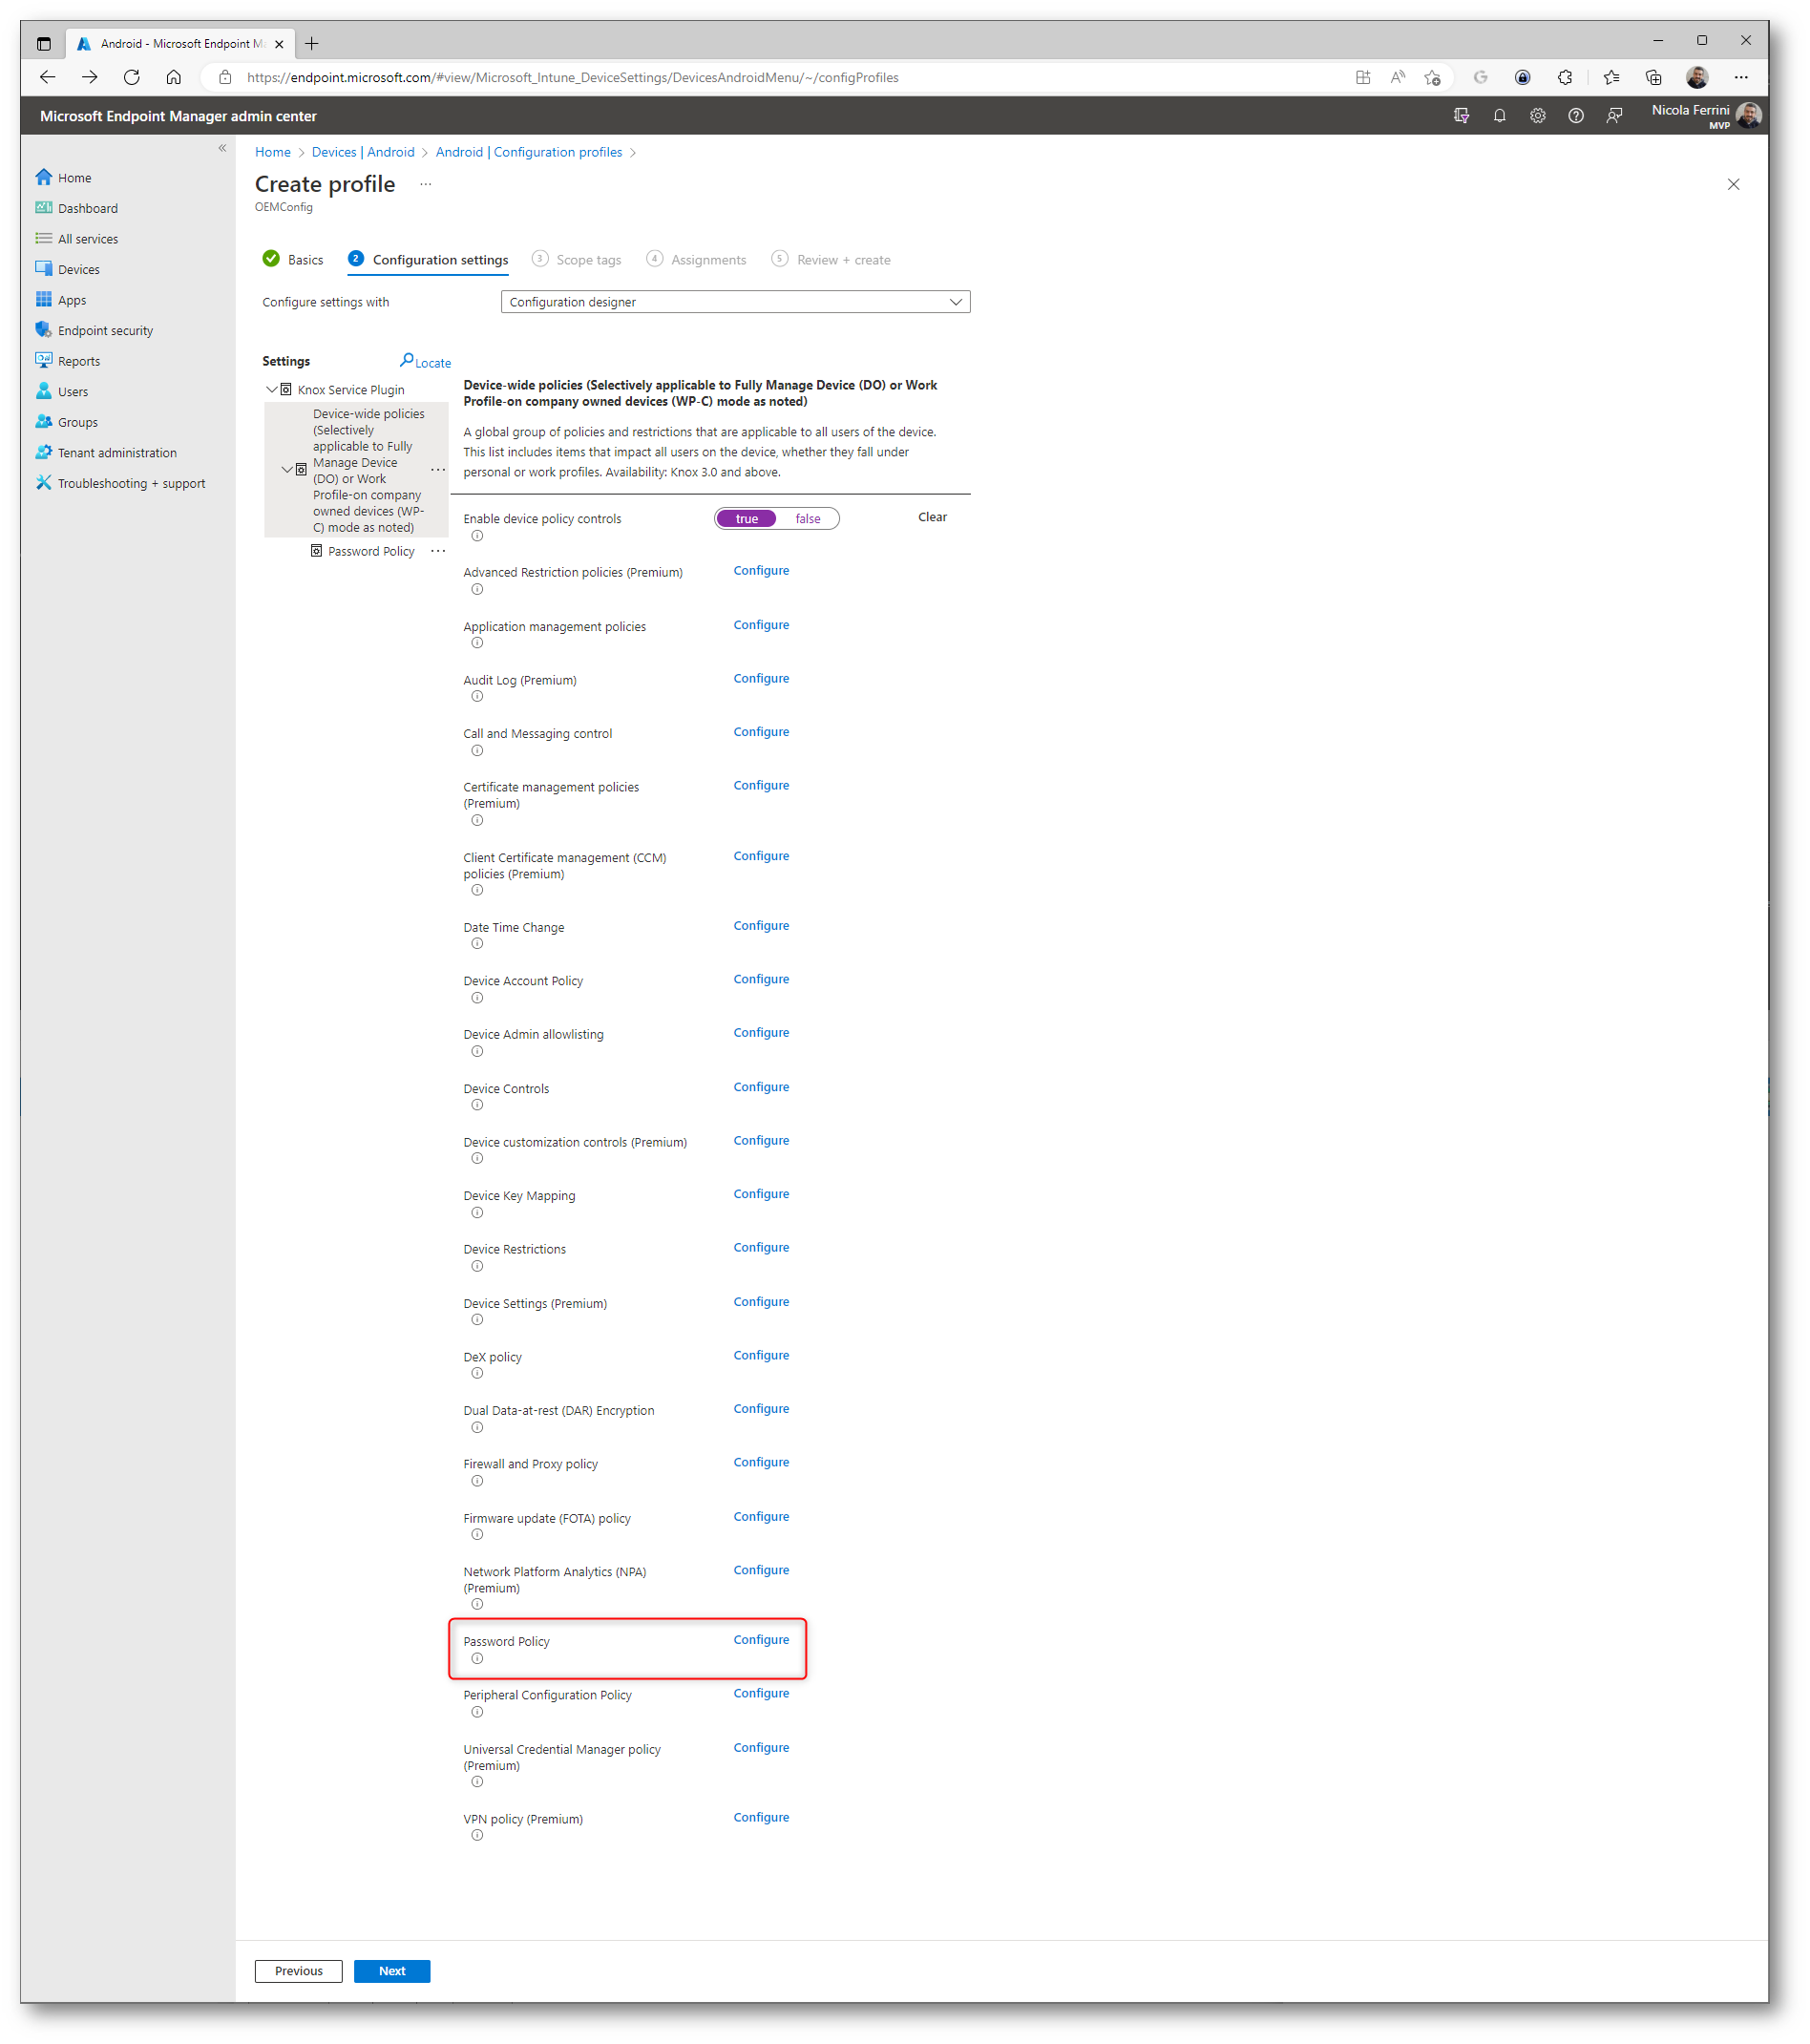
Task: Open Users in the sidebar
Action: tap(62, 392)
